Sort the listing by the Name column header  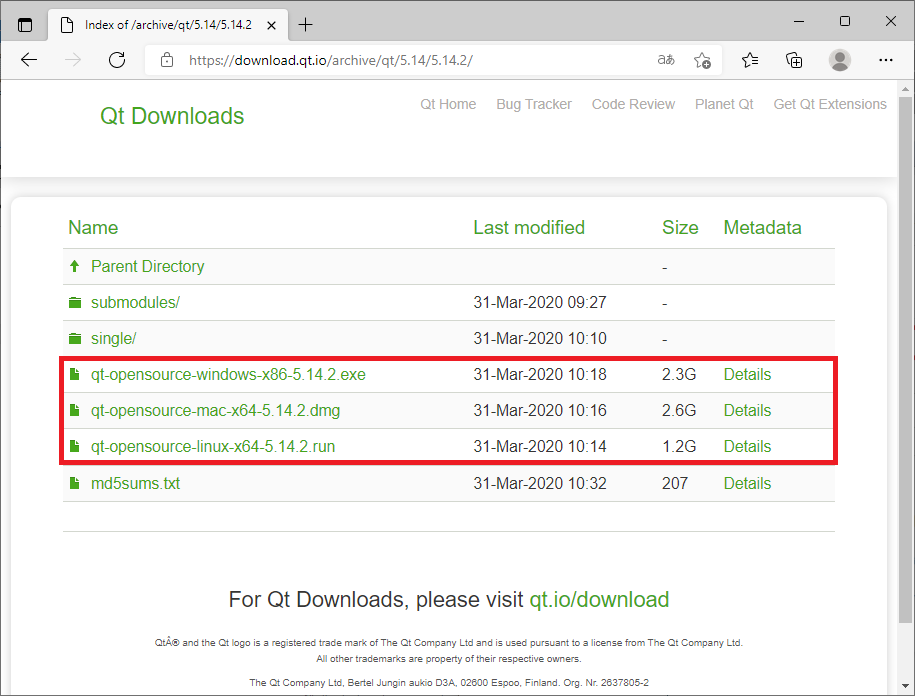pyautogui.click(x=93, y=228)
